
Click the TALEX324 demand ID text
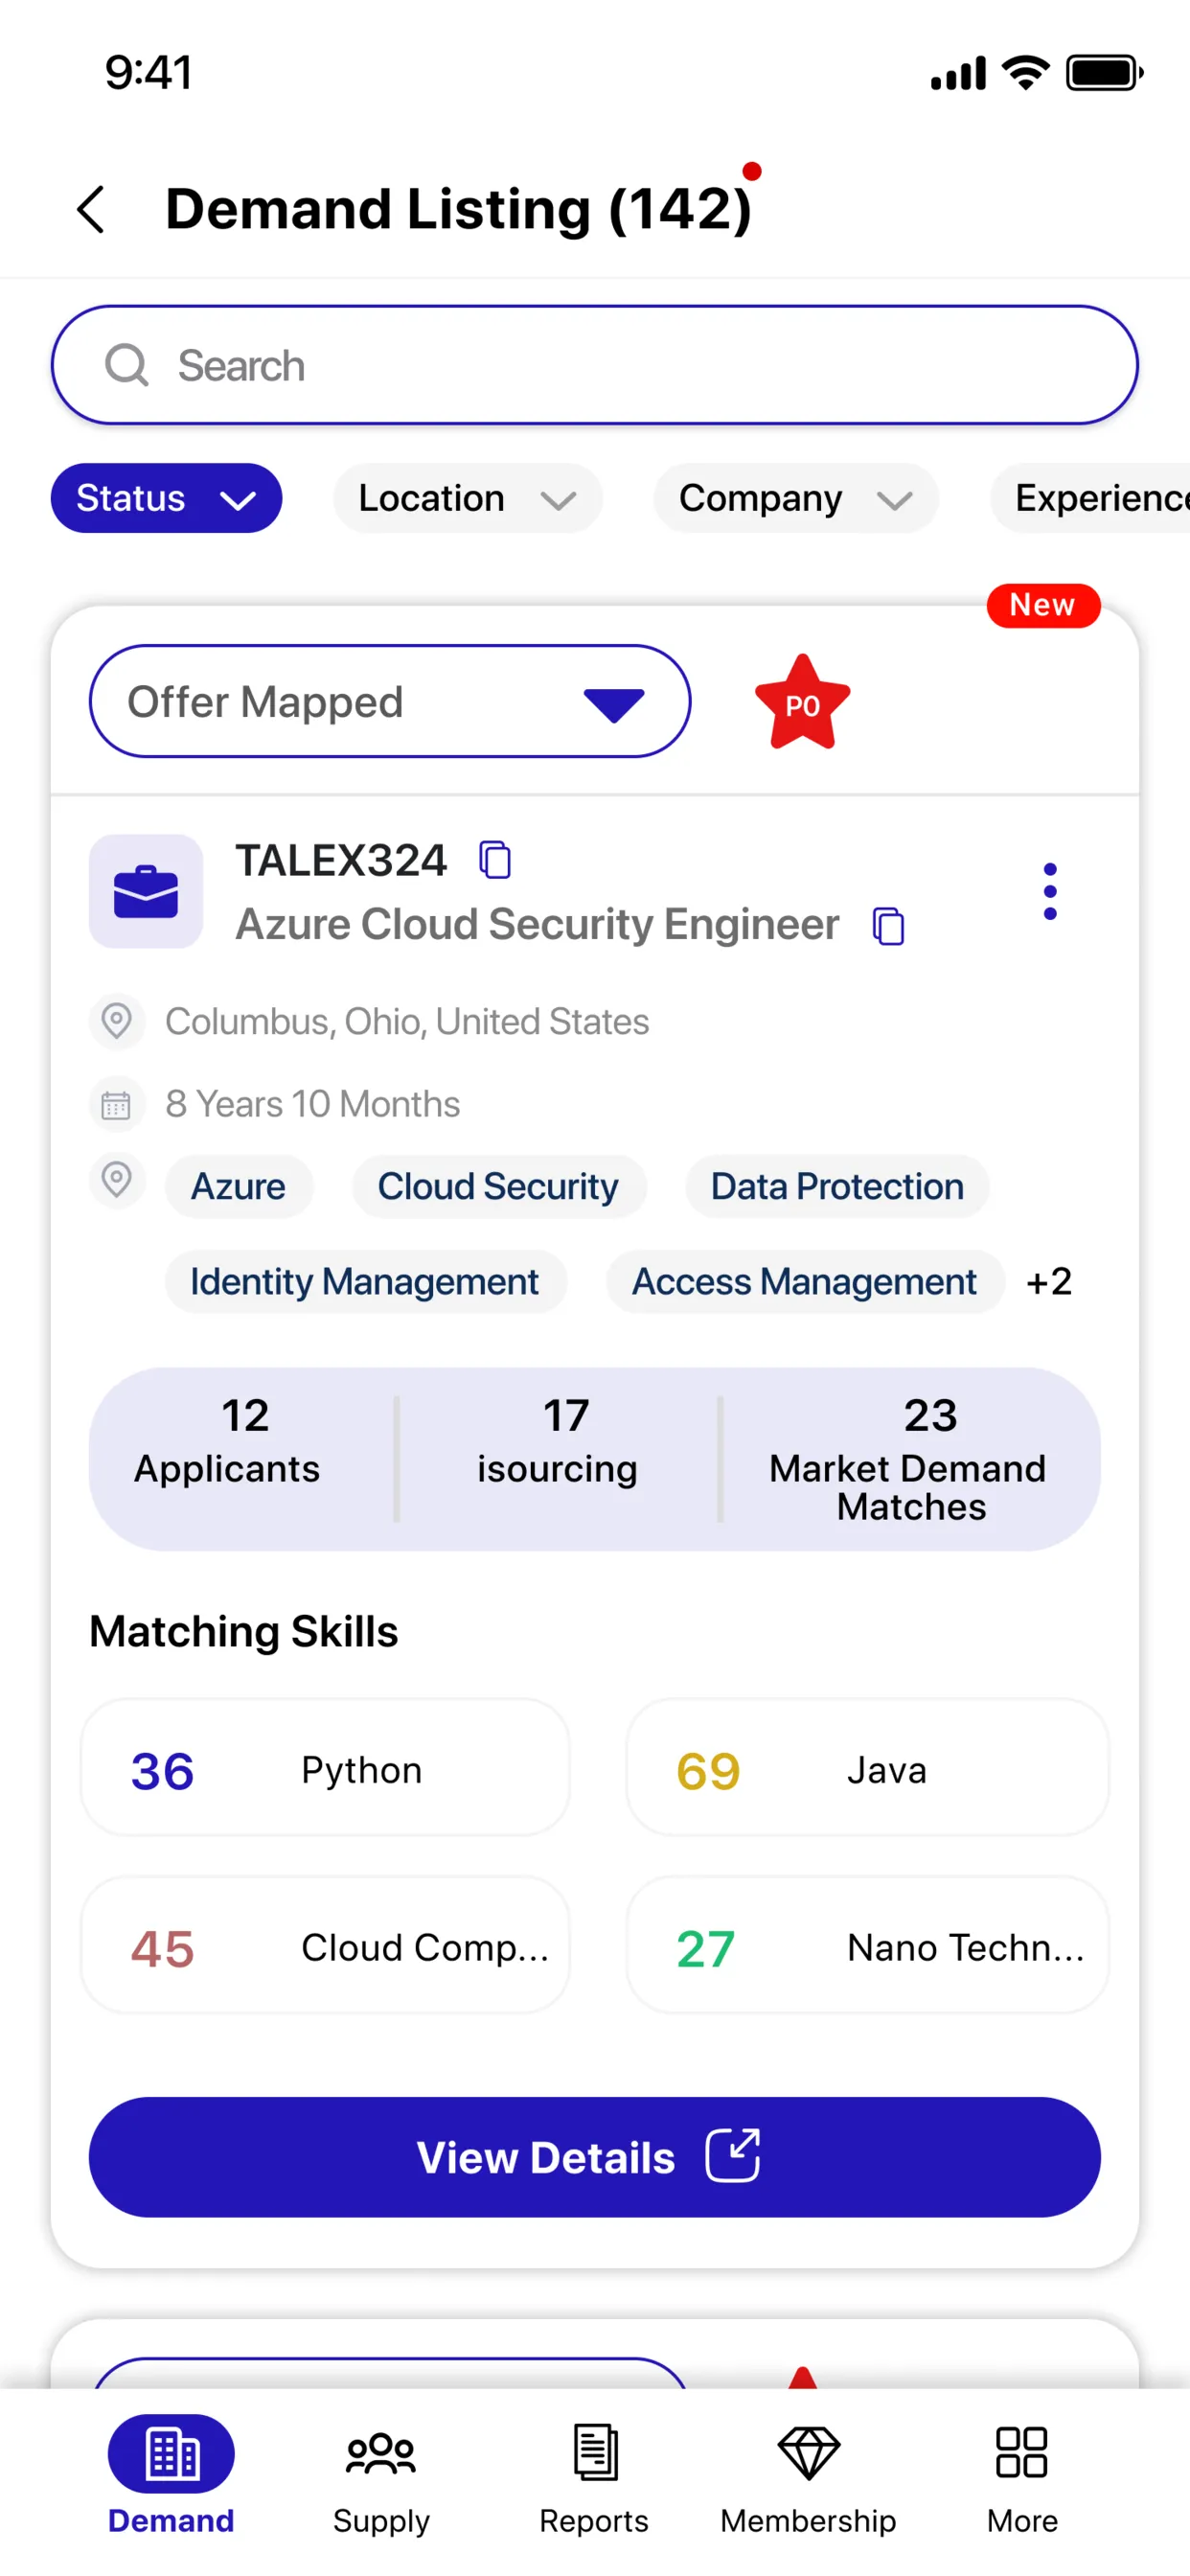click(341, 860)
